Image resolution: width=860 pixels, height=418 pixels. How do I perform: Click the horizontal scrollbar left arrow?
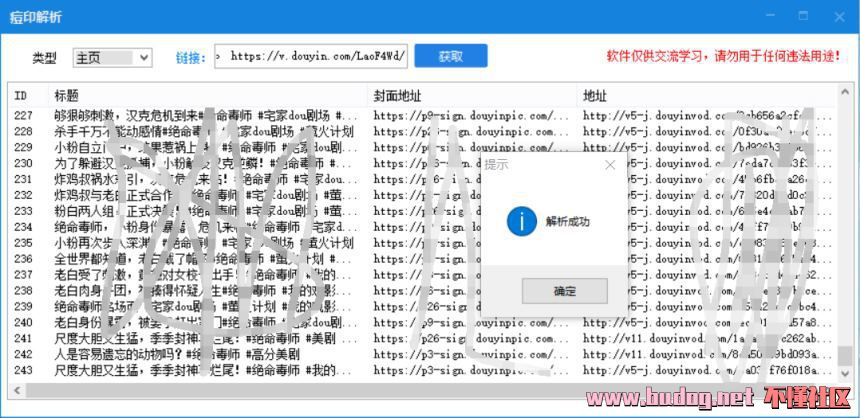16,391
